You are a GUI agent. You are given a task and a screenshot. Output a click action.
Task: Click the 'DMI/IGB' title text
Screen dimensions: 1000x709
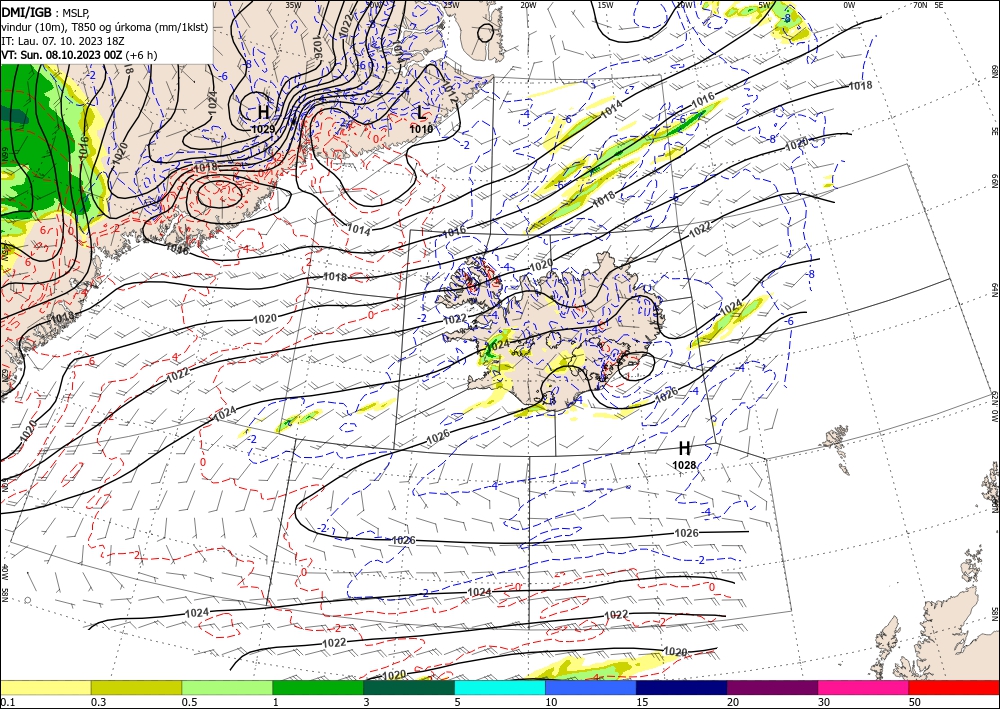[28, 11]
